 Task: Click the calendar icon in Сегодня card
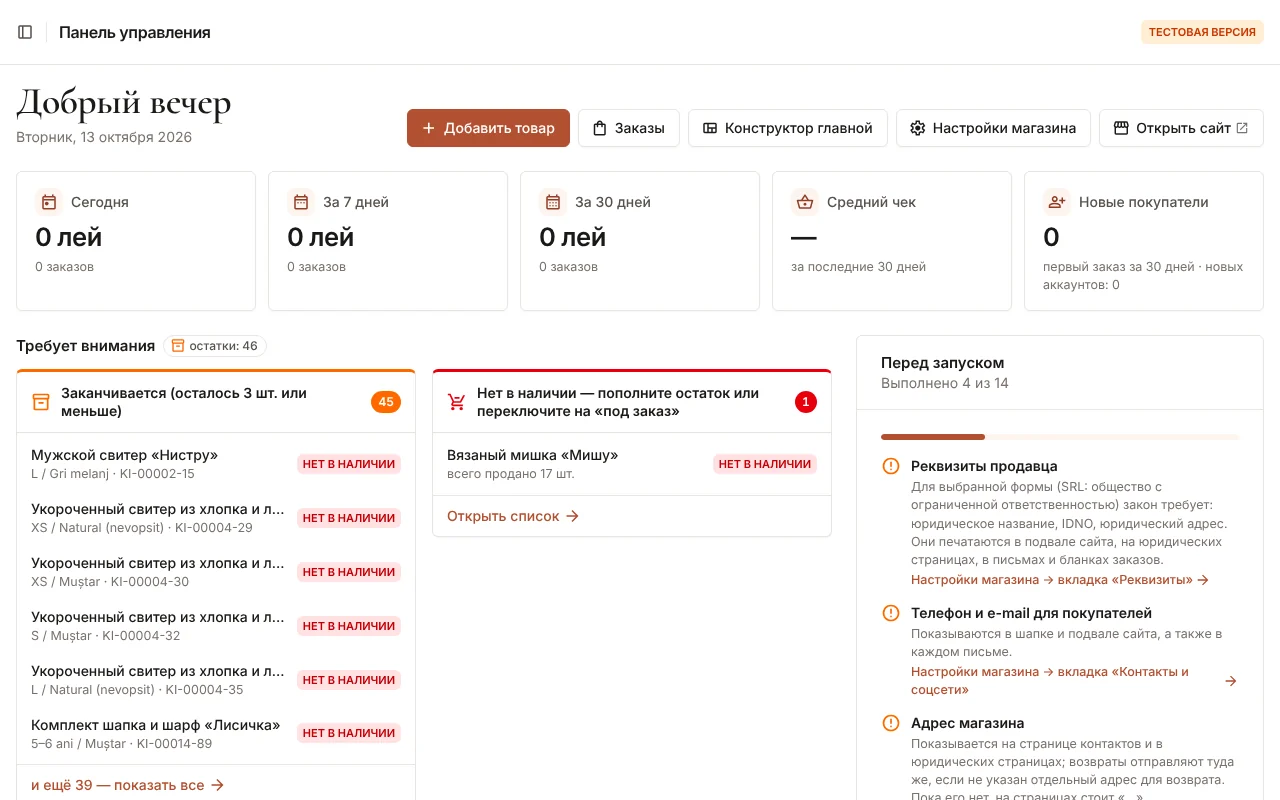[49, 202]
